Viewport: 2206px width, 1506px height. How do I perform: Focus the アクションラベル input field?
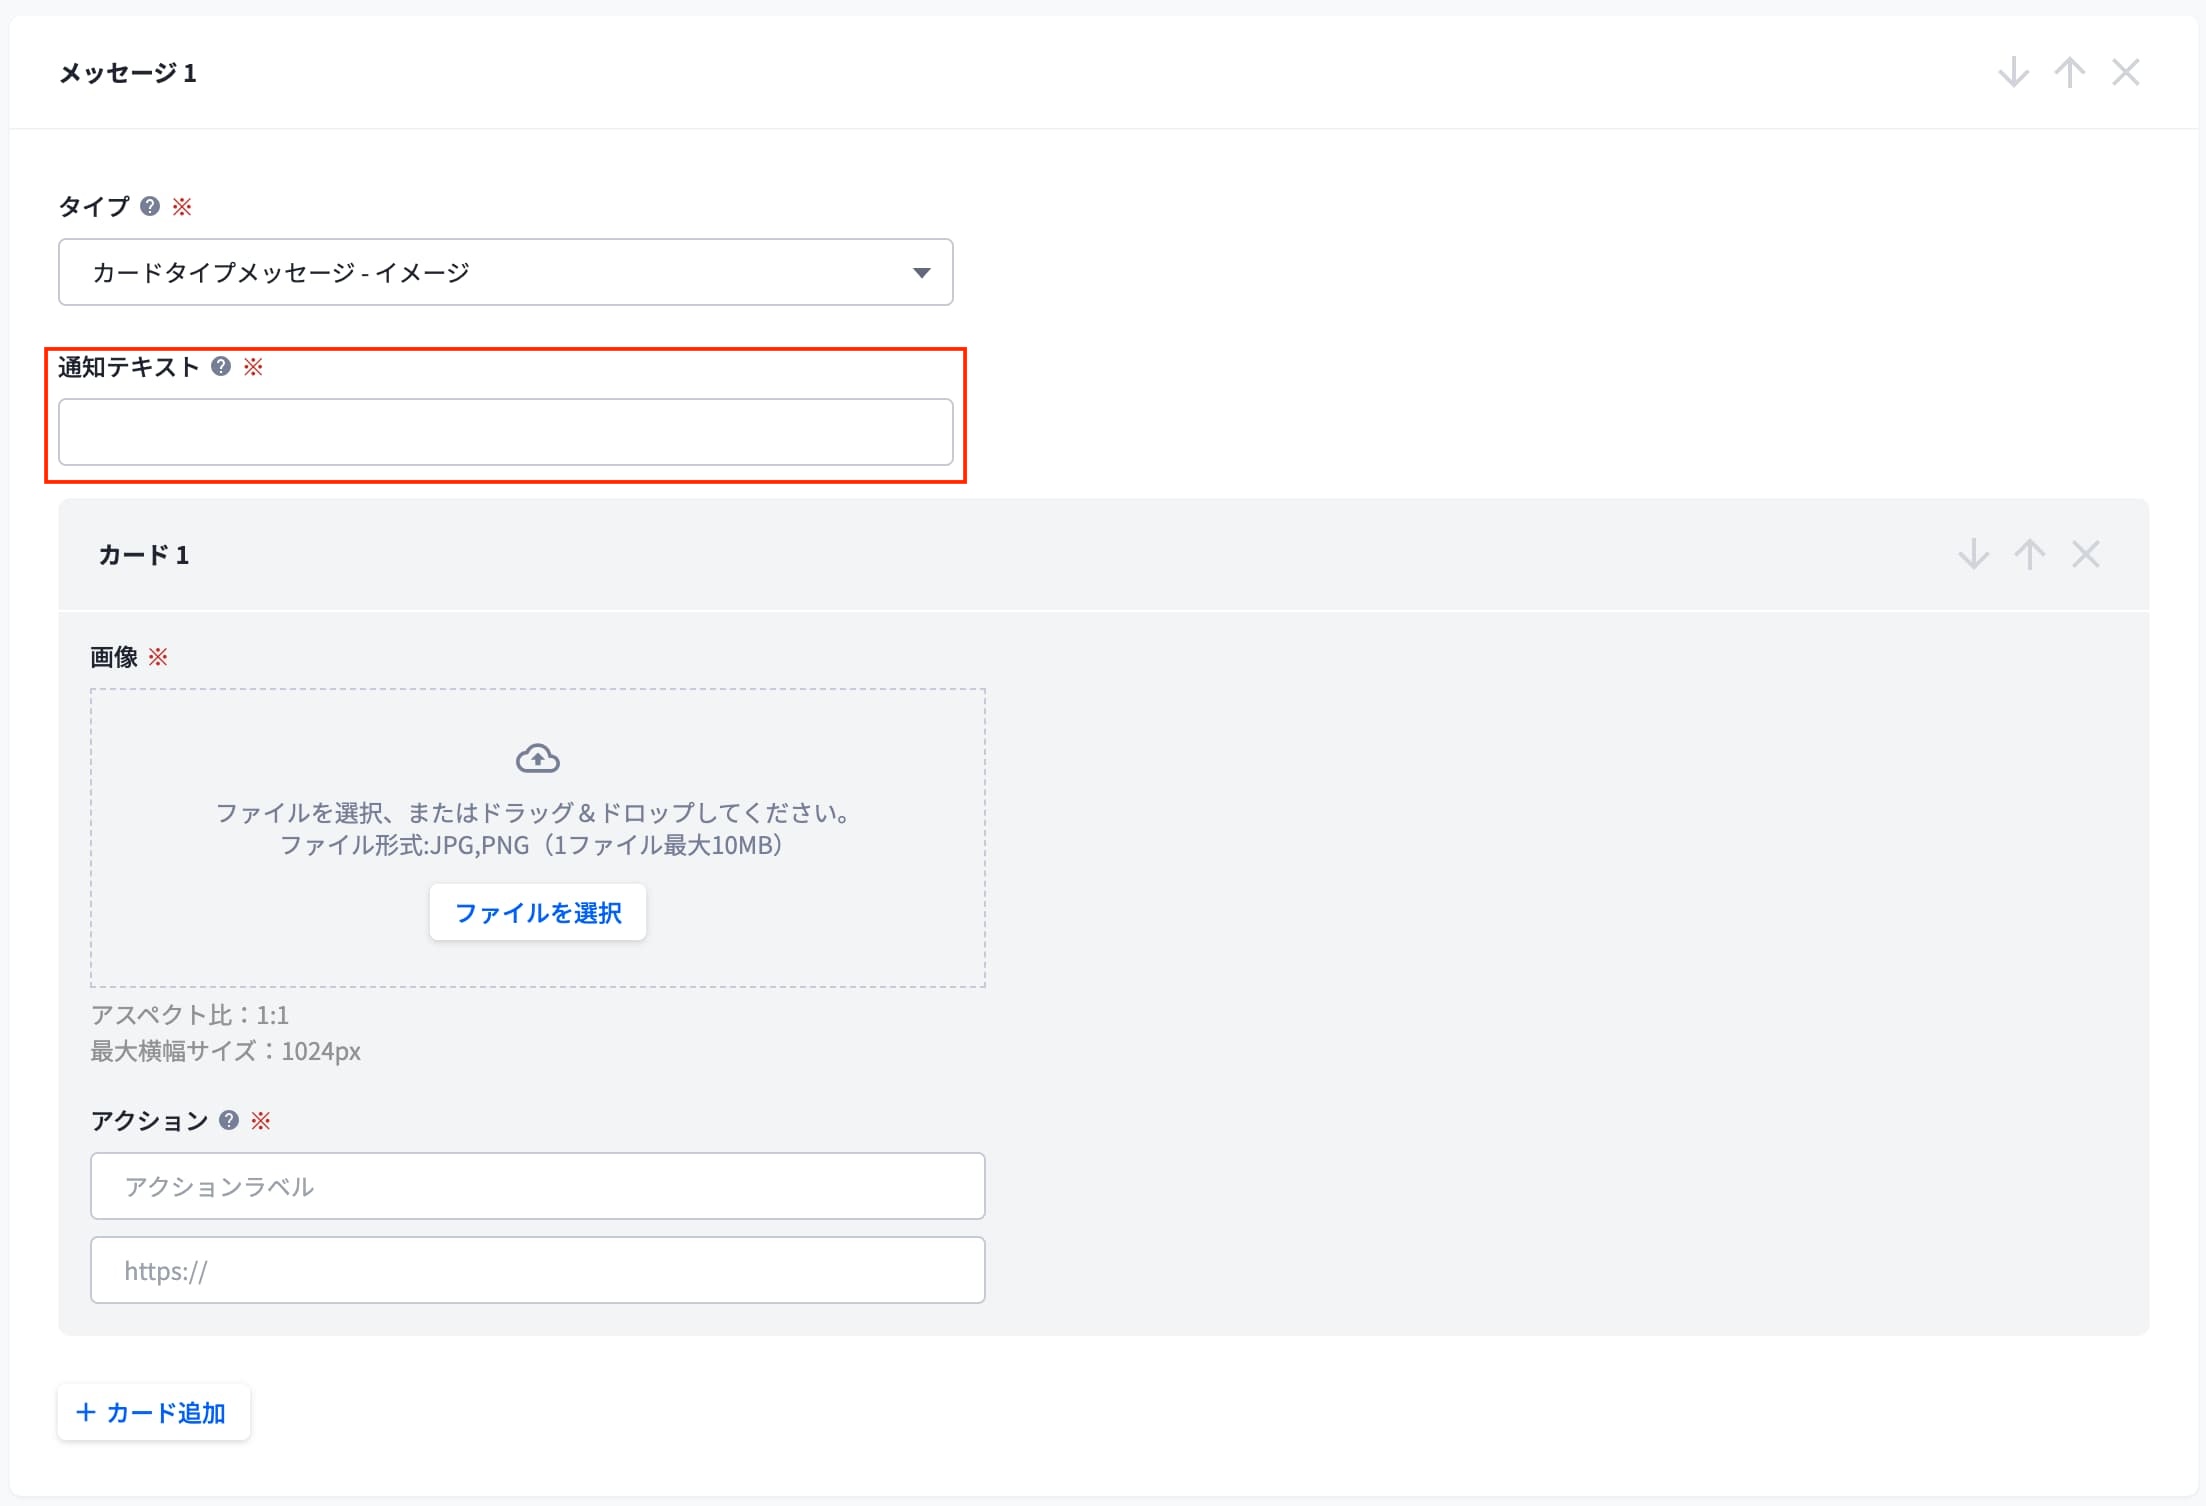pos(538,1186)
